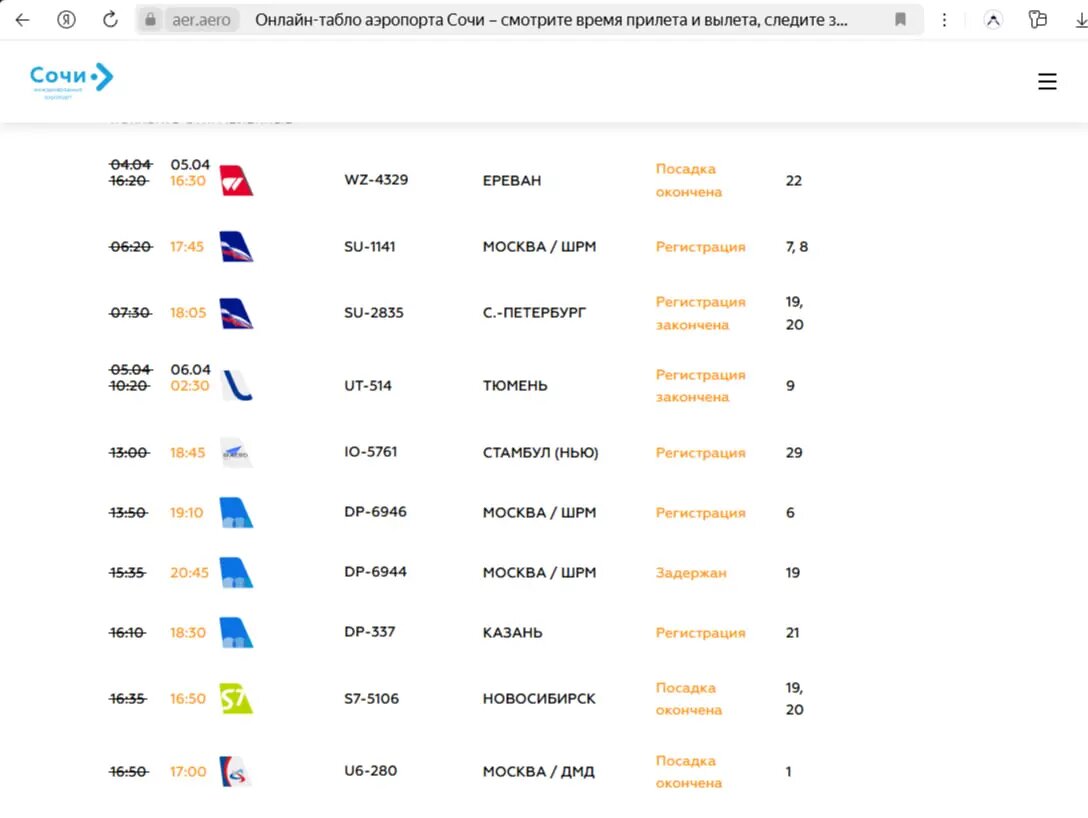Click status Задержан for DP-6944
1088x818 pixels.
tap(691, 573)
